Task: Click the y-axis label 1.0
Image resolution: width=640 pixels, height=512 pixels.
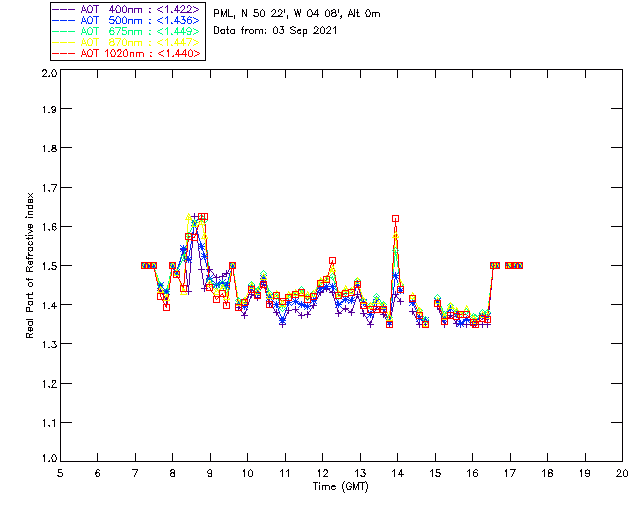Action: click(49, 458)
